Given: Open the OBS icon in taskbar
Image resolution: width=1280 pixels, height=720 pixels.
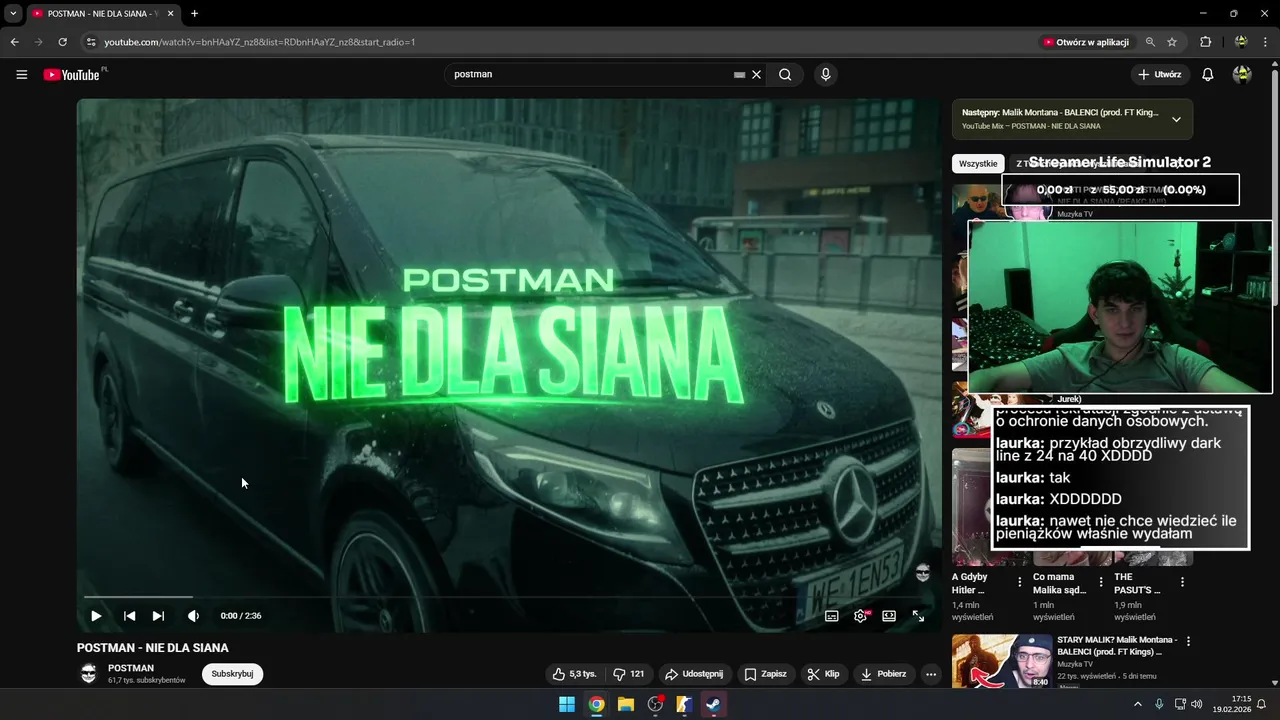Looking at the screenshot, I should pos(655,704).
